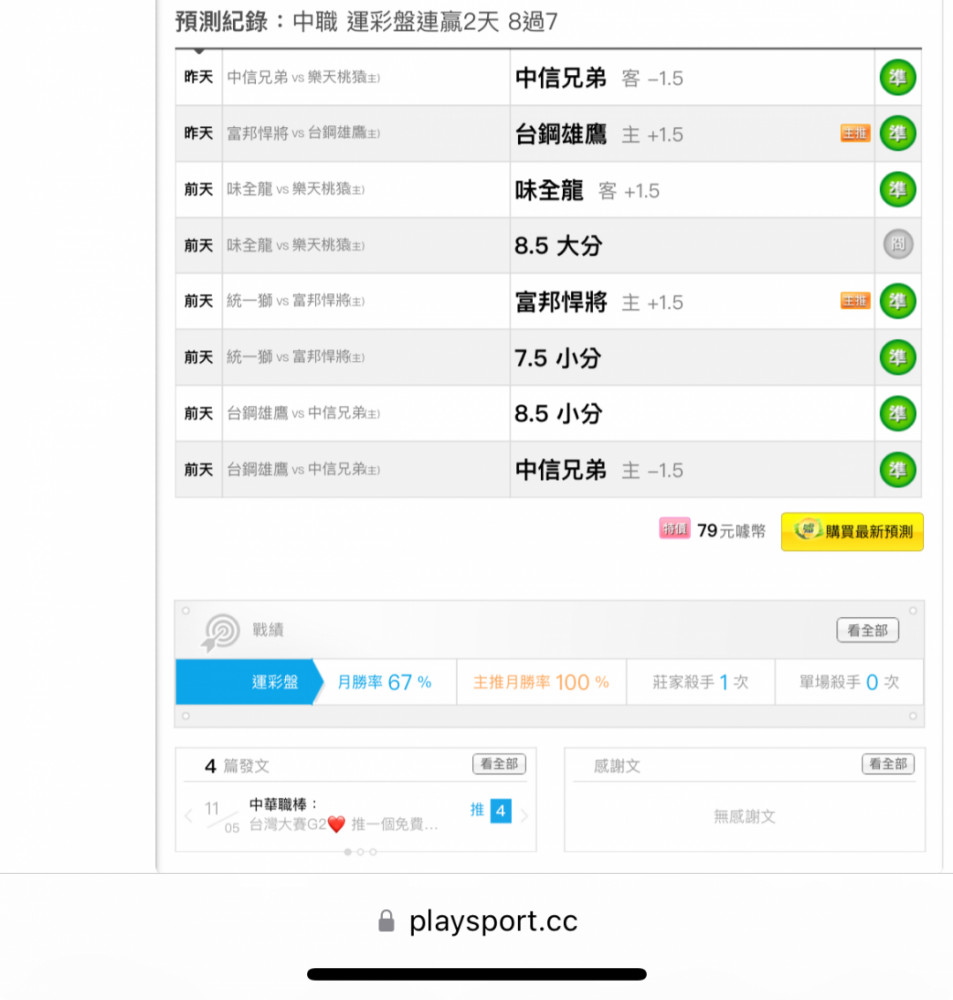Click the 主推月勝率 100% stat

pyautogui.click(x=541, y=682)
